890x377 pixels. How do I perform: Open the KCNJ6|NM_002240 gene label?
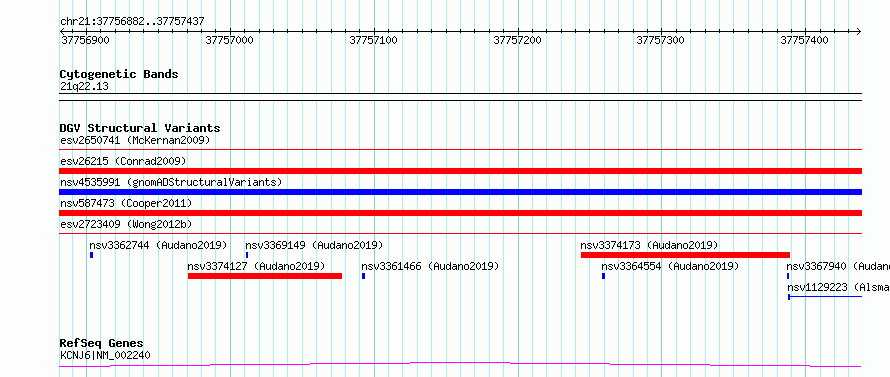(106, 356)
